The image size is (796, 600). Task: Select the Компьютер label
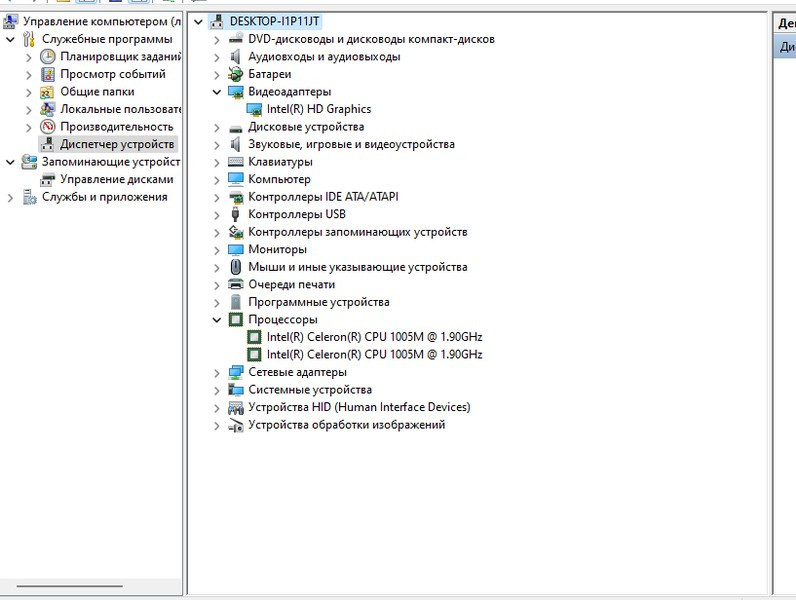(279, 179)
